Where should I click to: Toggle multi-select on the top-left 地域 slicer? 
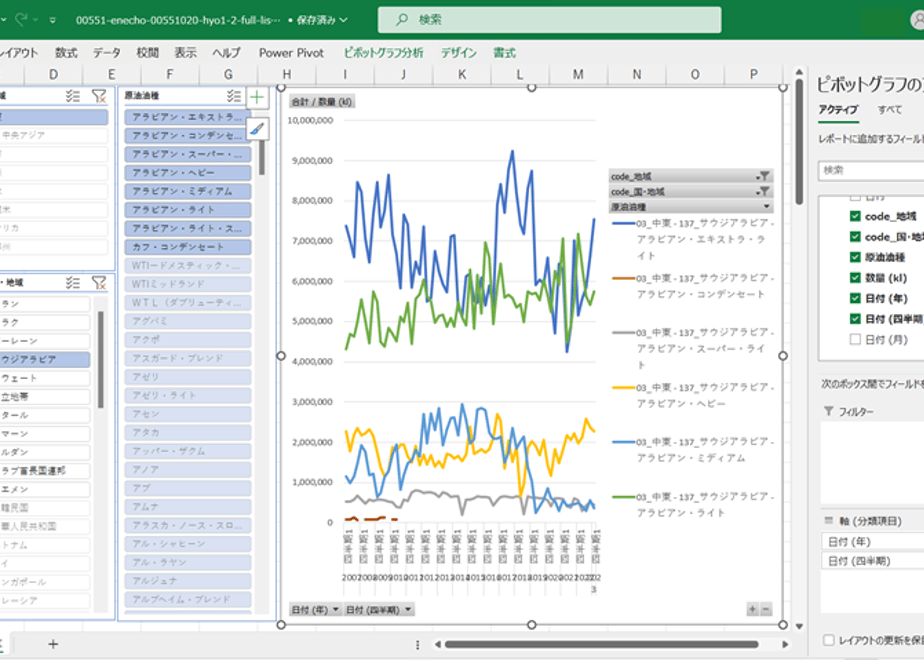click(72, 95)
